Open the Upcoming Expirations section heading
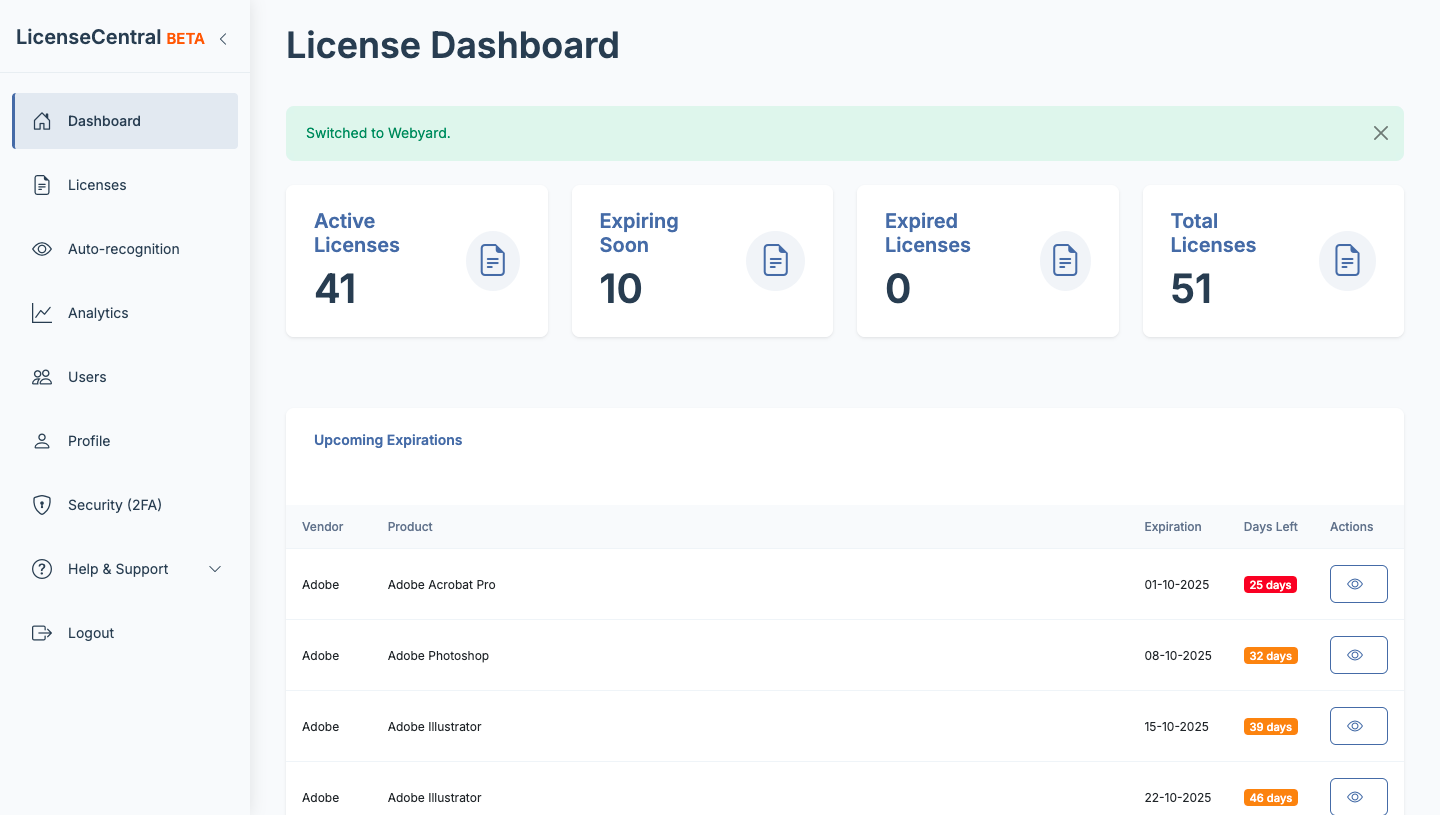This screenshot has width=1440, height=815. click(388, 439)
